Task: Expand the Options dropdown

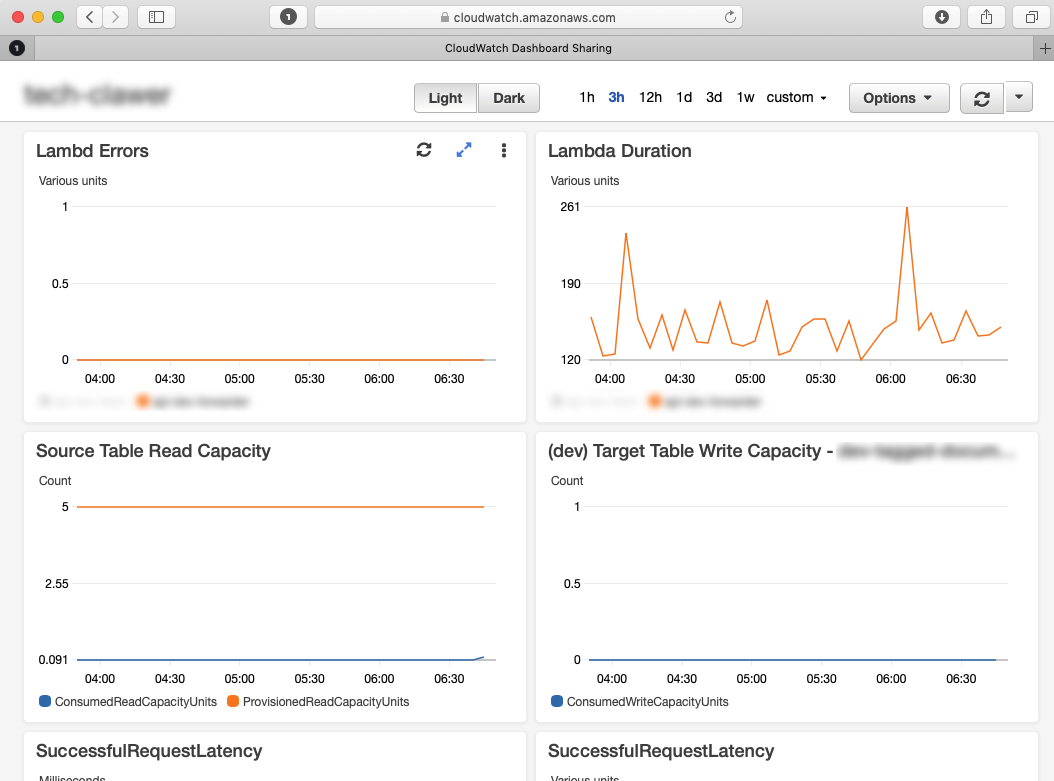Action: coord(899,98)
